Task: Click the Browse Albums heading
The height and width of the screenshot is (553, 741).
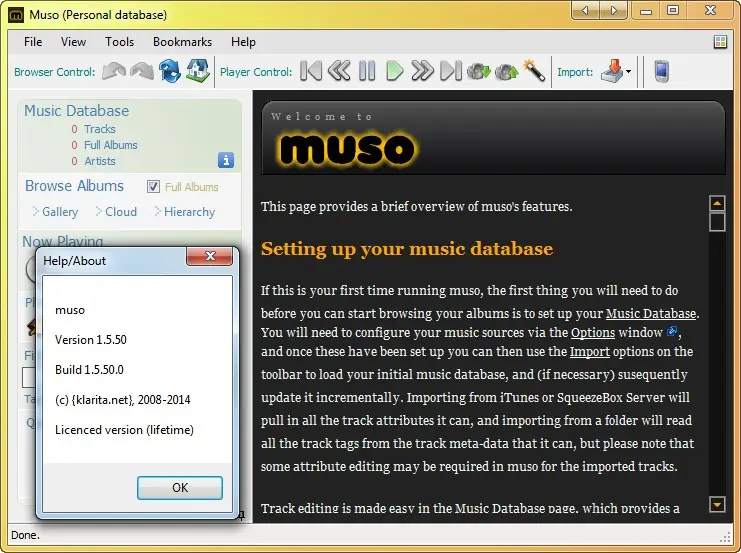Action: point(74,186)
